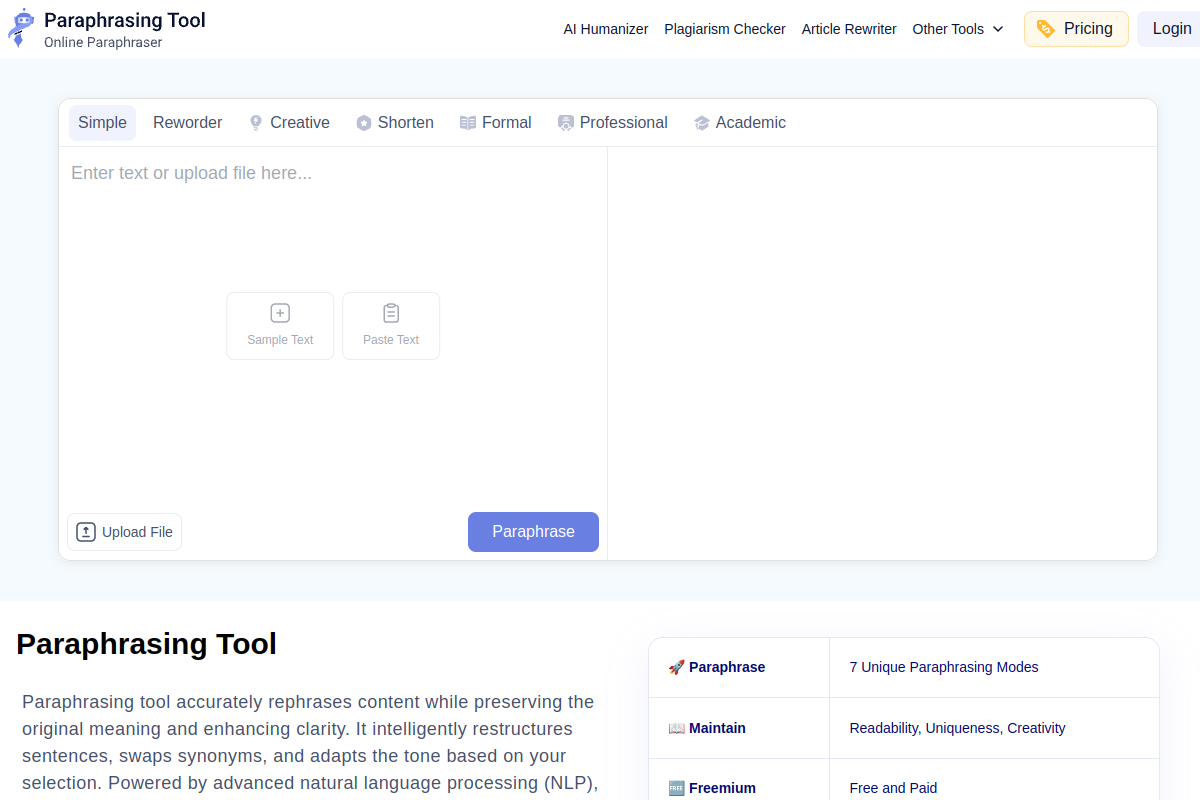Click 'Readability, Uniqueness, Creativity' text
The width and height of the screenshot is (1200, 800).
pyautogui.click(x=957, y=728)
